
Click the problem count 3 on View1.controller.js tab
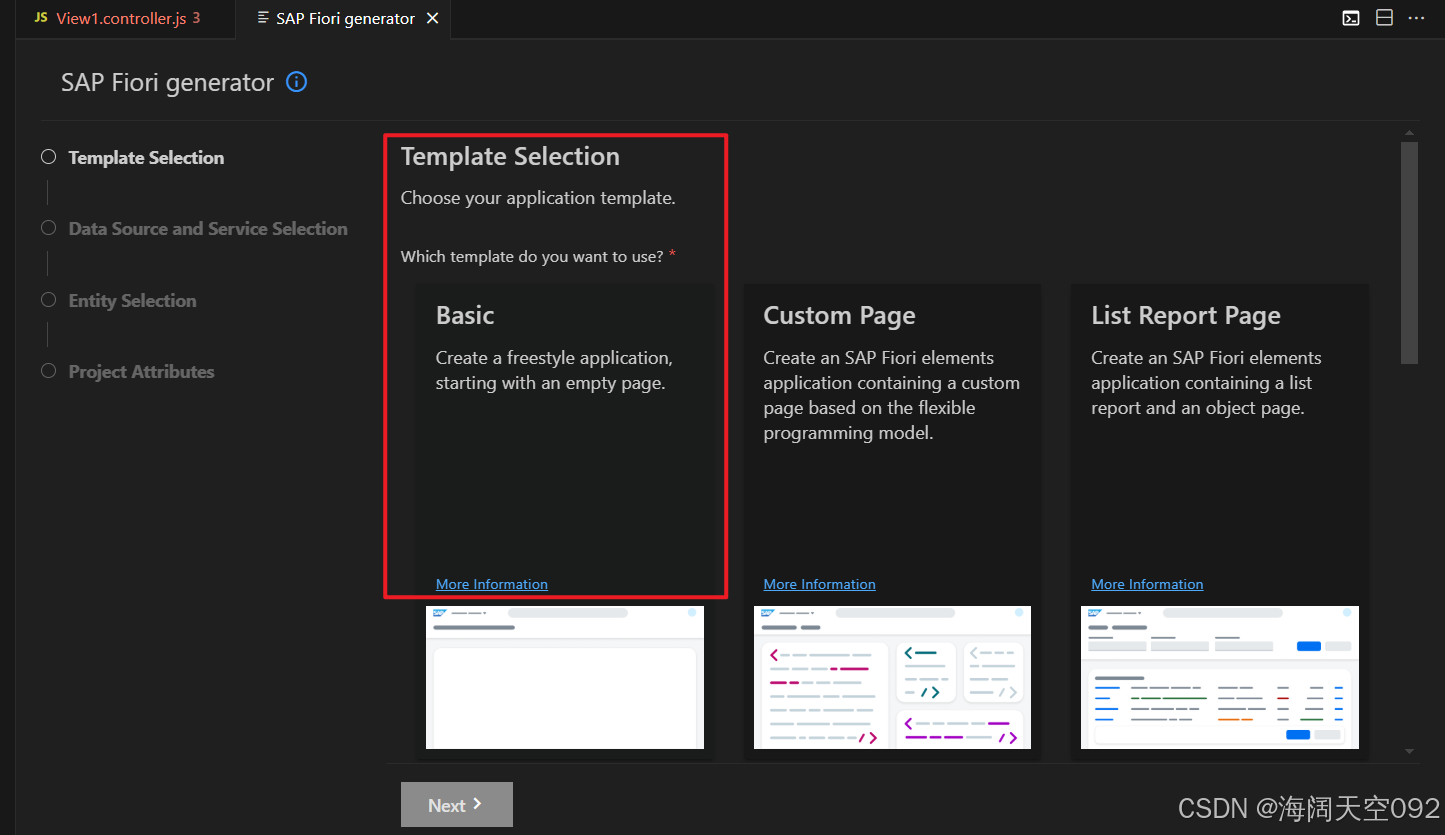pyautogui.click(x=196, y=19)
